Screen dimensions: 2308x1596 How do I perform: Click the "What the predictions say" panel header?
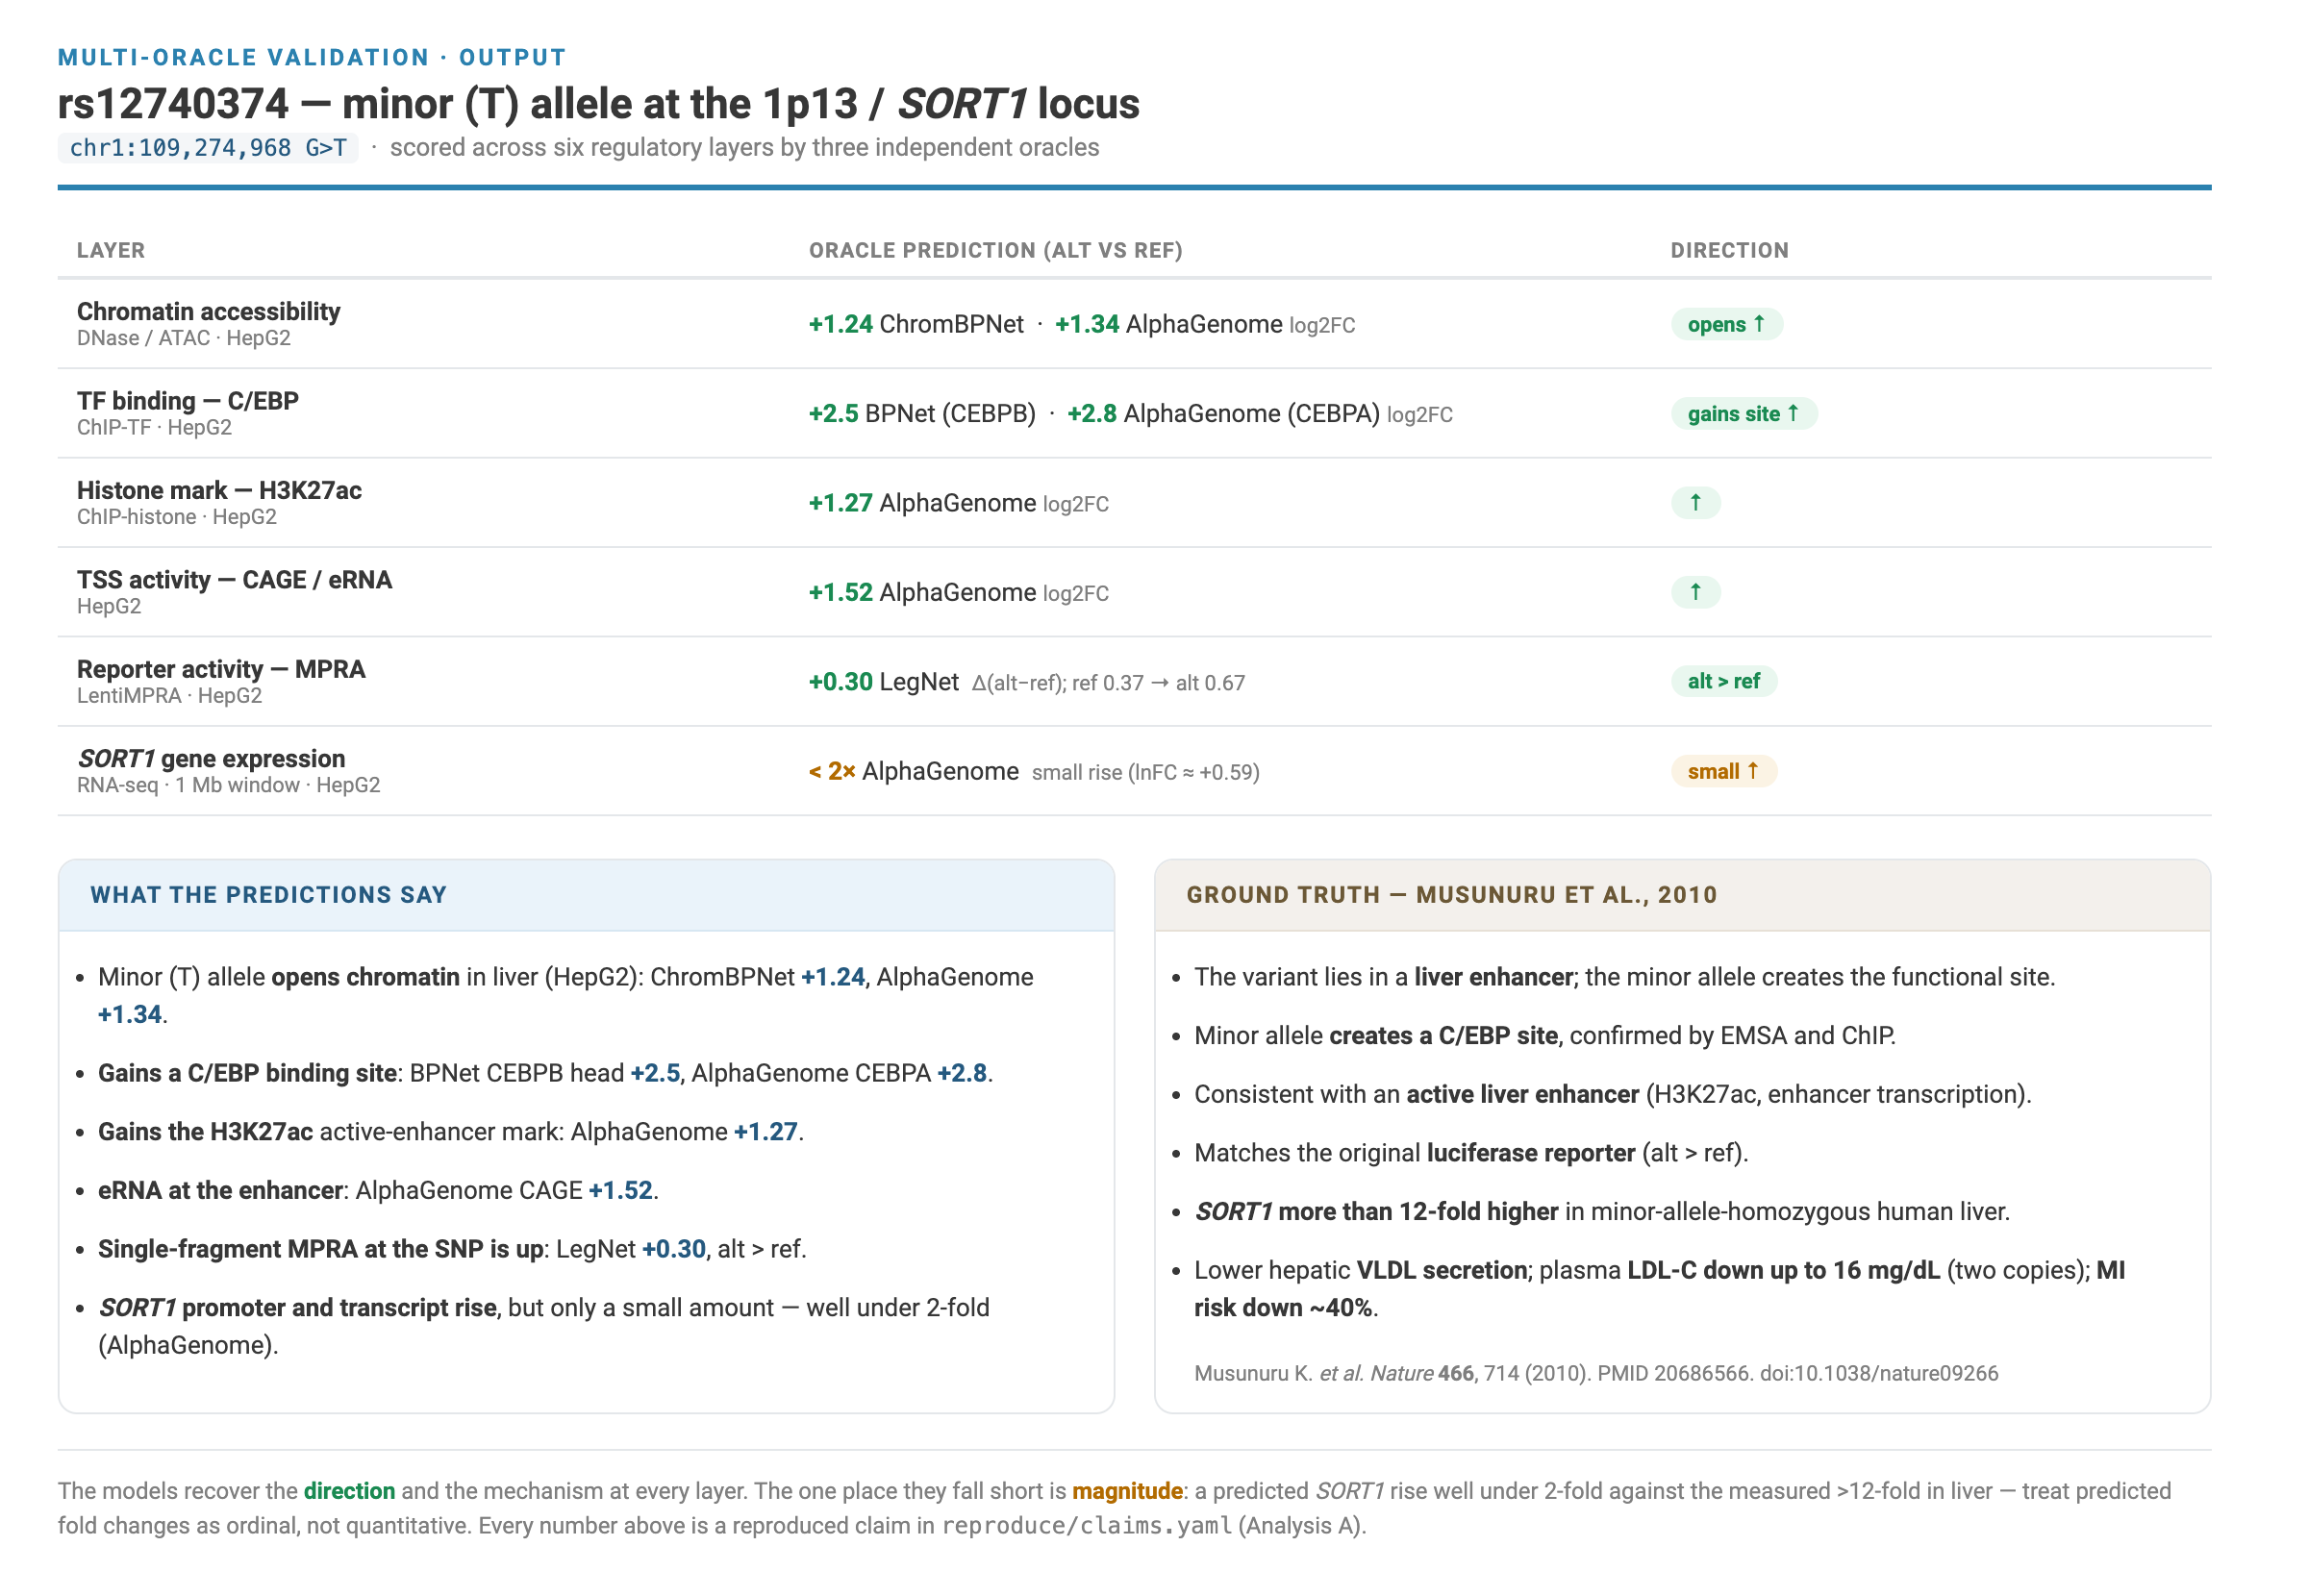(x=586, y=895)
